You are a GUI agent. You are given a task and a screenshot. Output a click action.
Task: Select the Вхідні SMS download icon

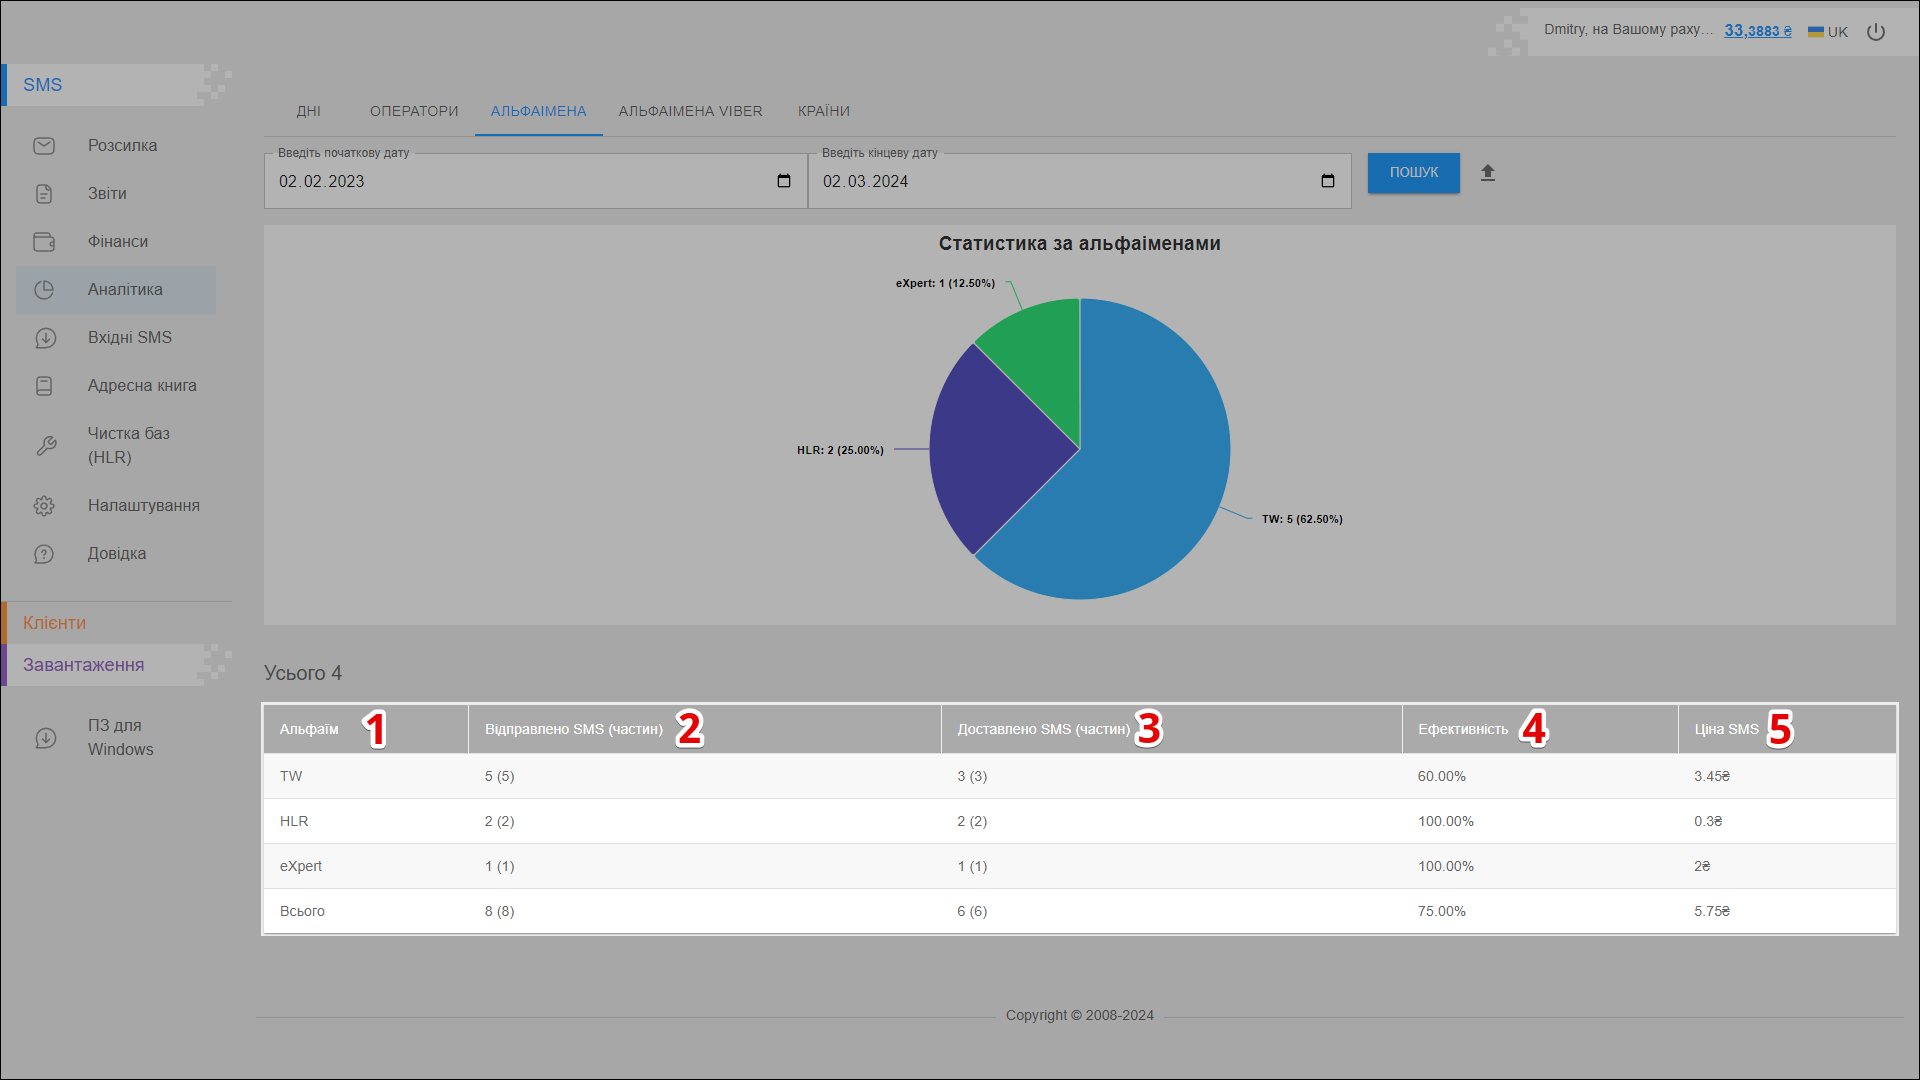(45, 338)
